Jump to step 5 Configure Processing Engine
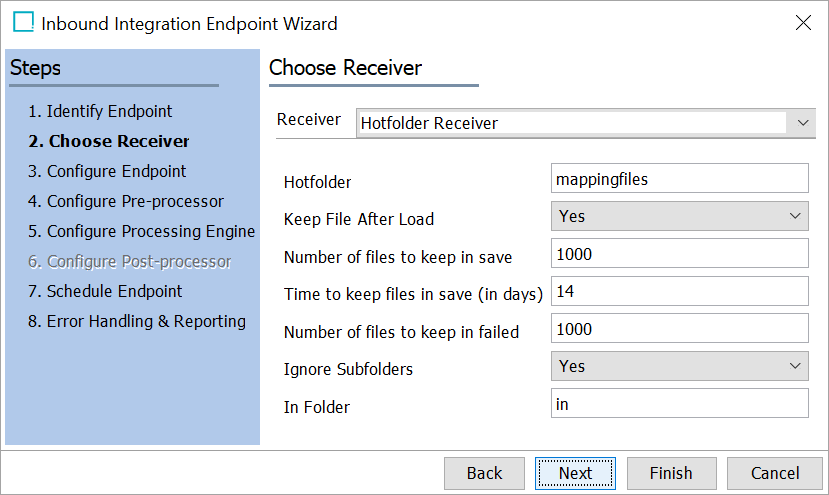This screenshot has height=495, width=829. [x=141, y=232]
